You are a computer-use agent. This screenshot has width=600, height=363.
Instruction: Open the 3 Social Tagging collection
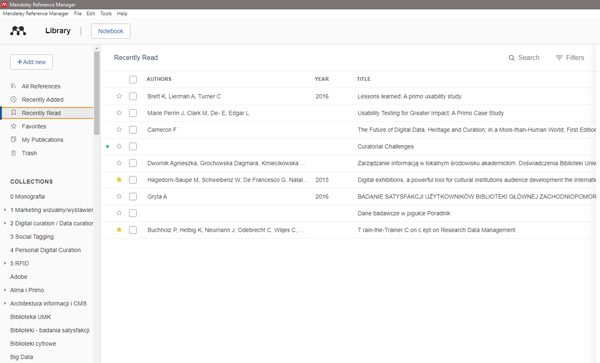click(32, 236)
